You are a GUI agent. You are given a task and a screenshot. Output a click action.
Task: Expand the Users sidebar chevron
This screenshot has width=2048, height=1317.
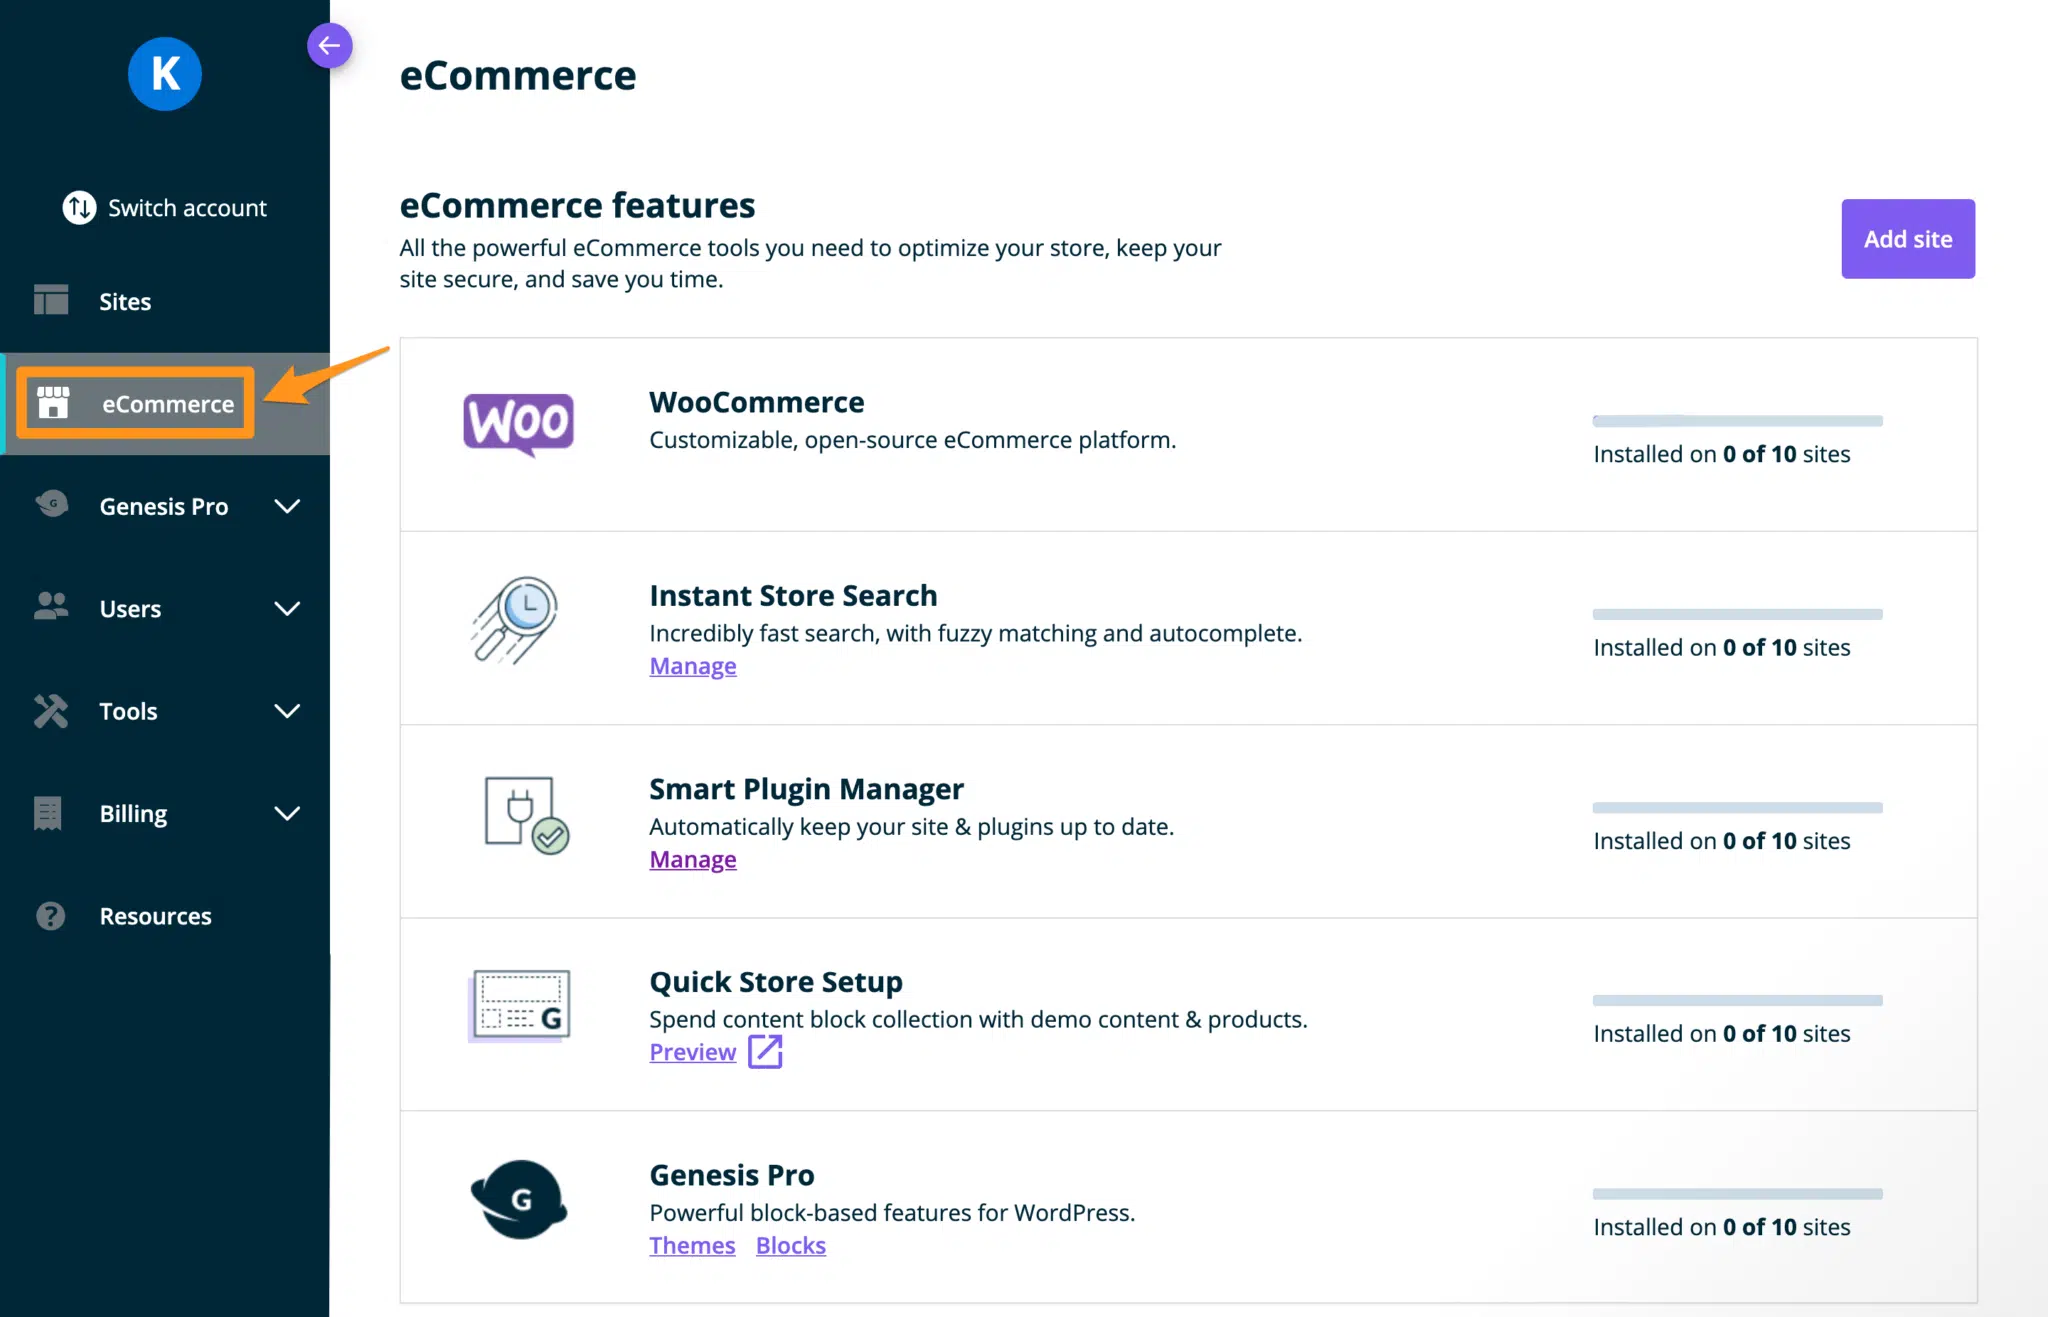pyautogui.click(x=287, y=609)
